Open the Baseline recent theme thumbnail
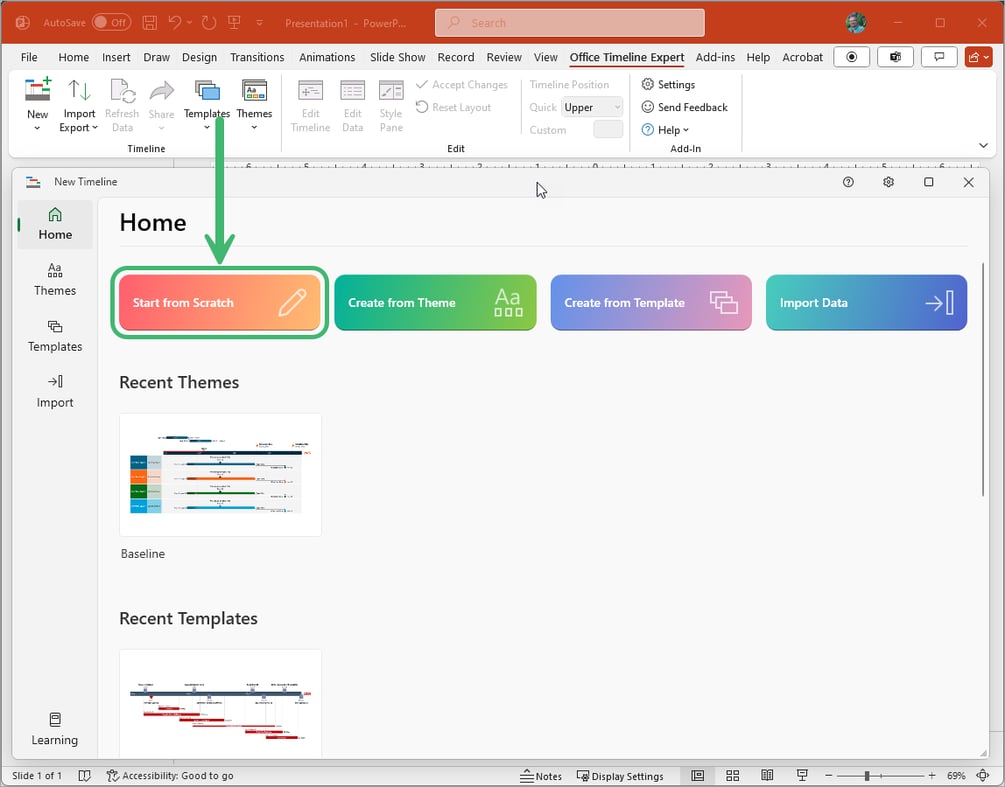This screenshot has width=1005, height=787. pos(219,474)
